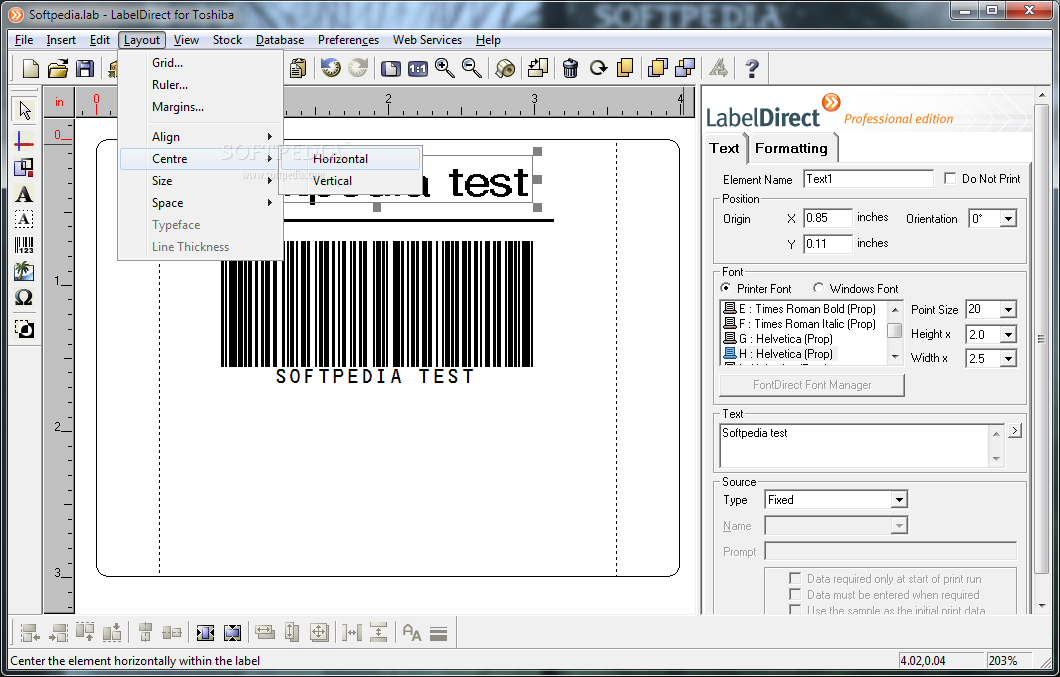Open the Point Size dropdown
This screenshot has height=677, width=1060.
1008,310
